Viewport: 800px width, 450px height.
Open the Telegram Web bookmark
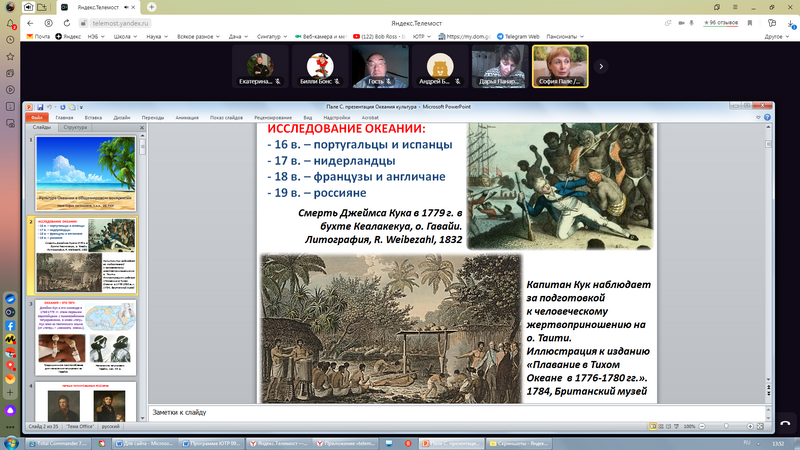(x=518, y=36)
